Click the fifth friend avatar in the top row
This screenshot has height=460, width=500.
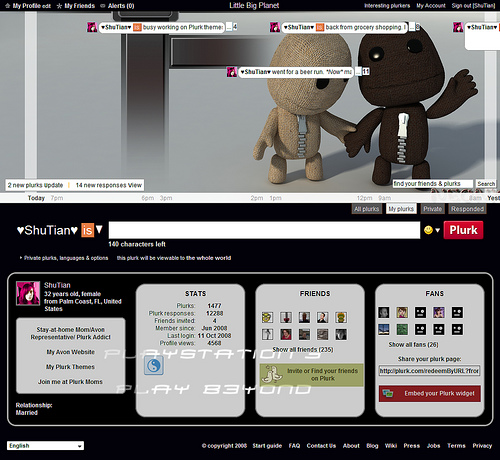coord(341,317)
